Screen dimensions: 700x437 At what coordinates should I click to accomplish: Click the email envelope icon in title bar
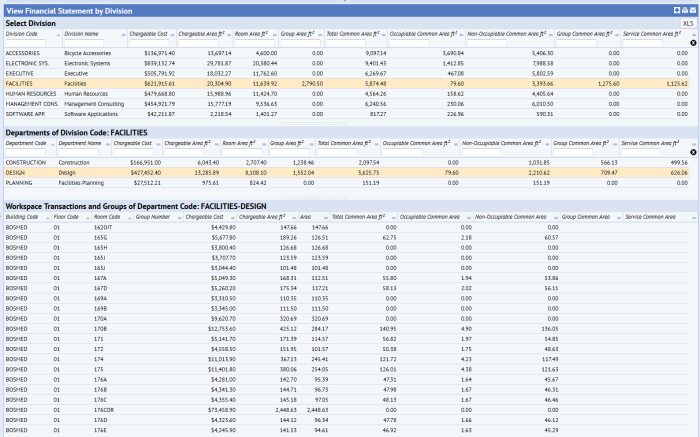pos(692,9)
